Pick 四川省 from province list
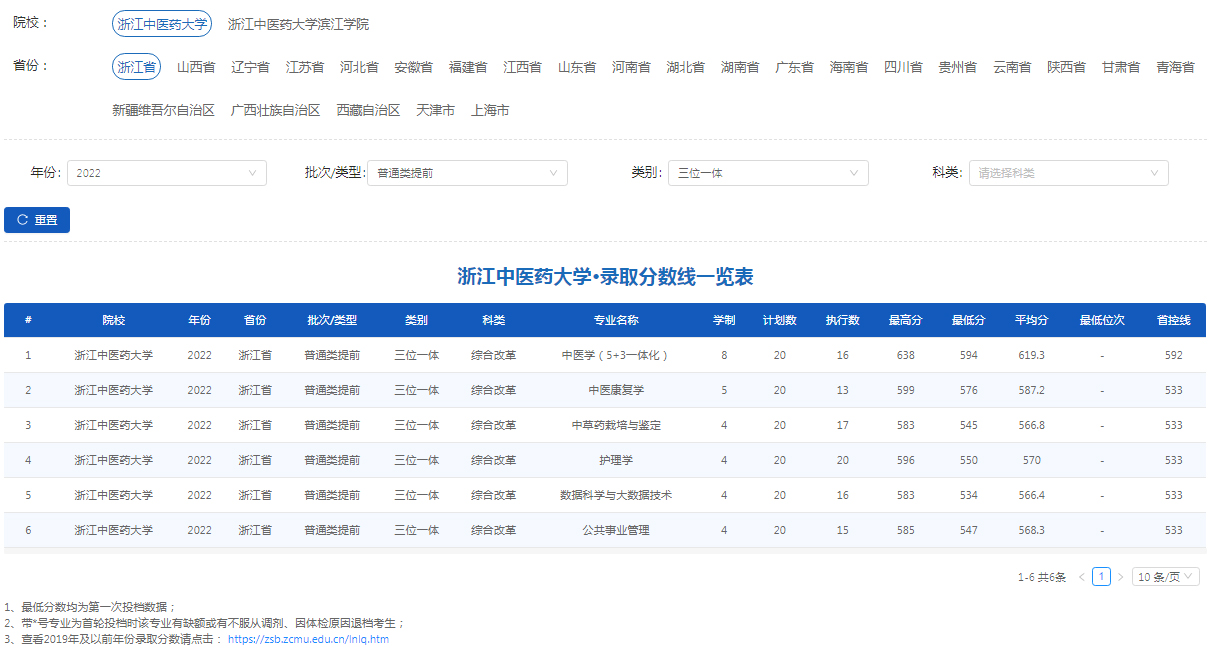1210x654 pixels. click(x=903, y=67)
